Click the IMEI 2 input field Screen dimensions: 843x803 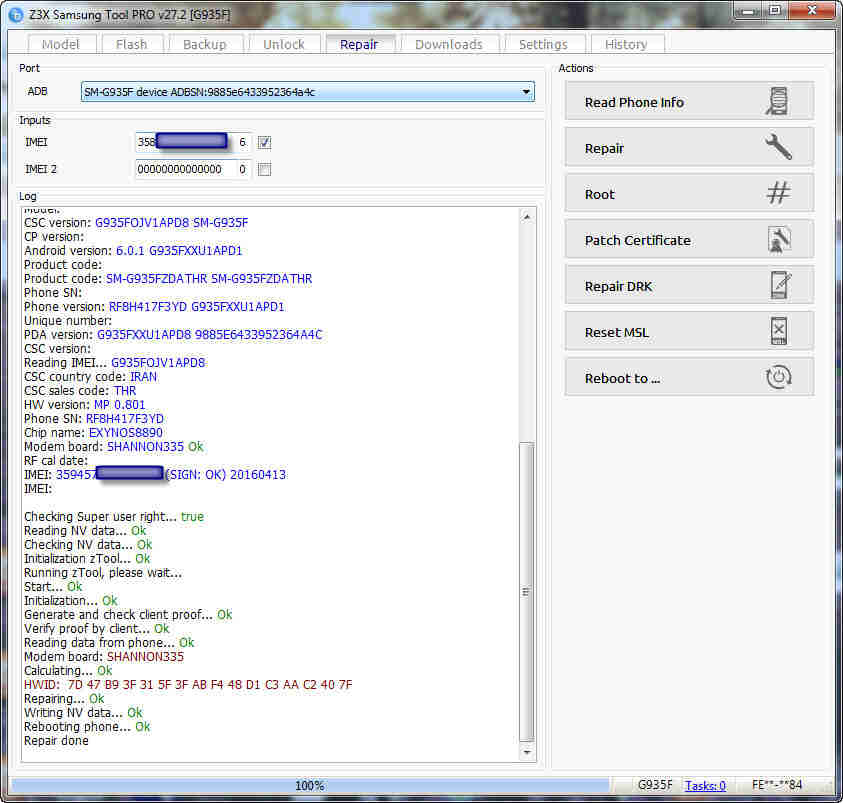point(183,169)
